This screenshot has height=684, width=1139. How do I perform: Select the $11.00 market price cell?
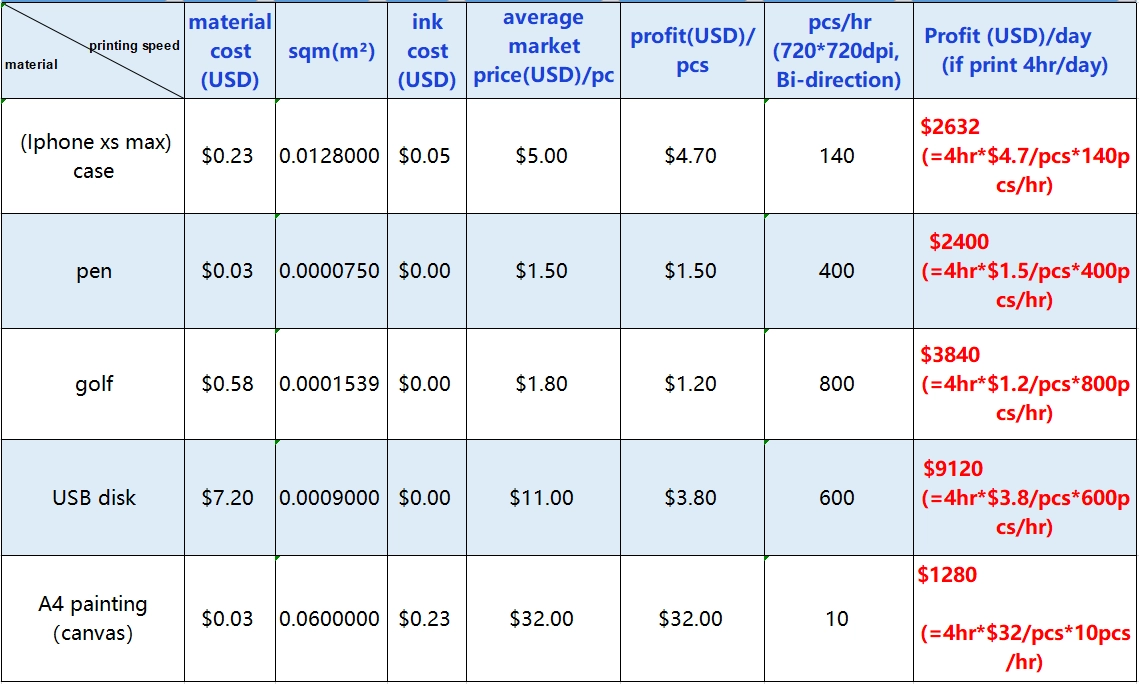(543, 497)
